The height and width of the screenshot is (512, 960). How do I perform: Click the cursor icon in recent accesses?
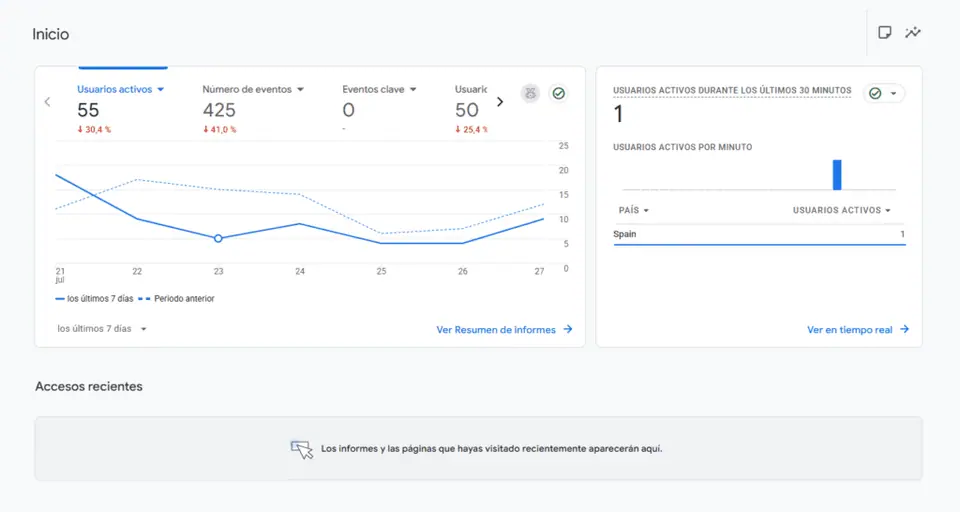(301, 449)
